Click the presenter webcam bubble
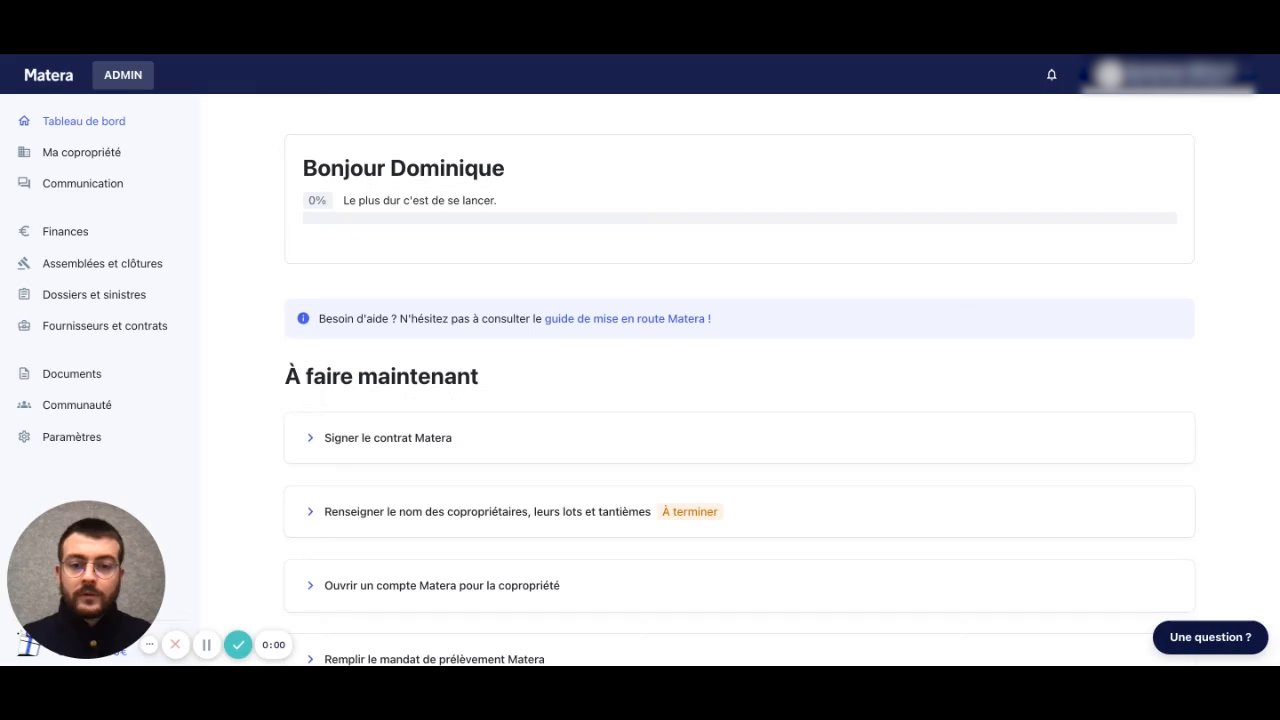The height and width of the screenshot is (720, 1280). 86,579
